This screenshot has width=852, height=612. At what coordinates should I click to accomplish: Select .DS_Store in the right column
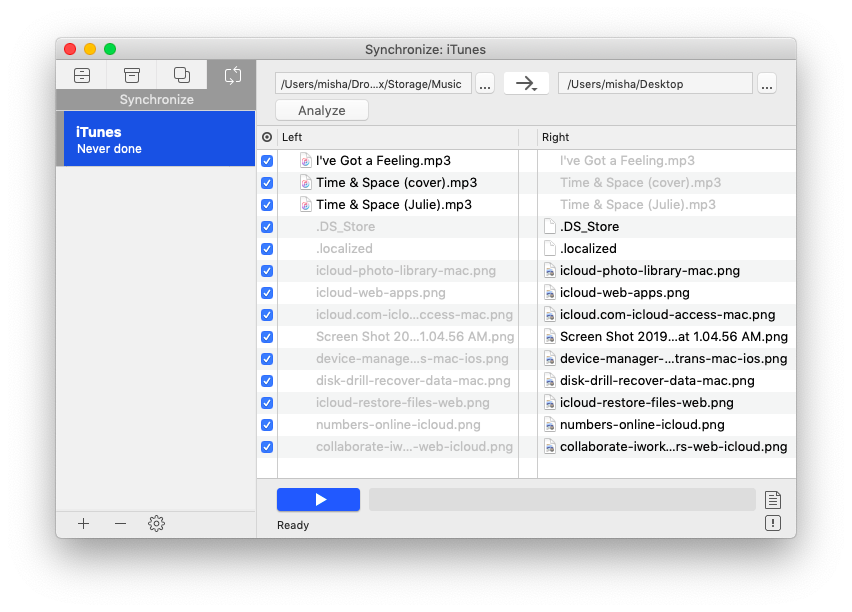click(x=590, y=227)
